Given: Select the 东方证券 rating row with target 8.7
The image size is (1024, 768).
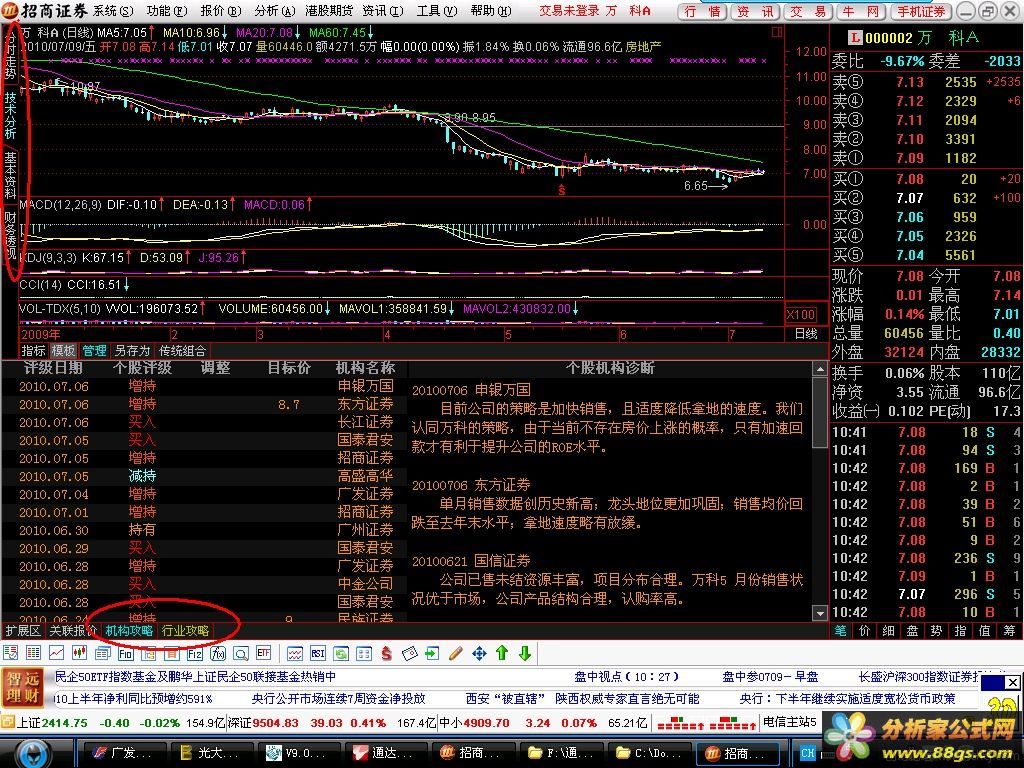Looking at the screenshot, I should point(204,404).
